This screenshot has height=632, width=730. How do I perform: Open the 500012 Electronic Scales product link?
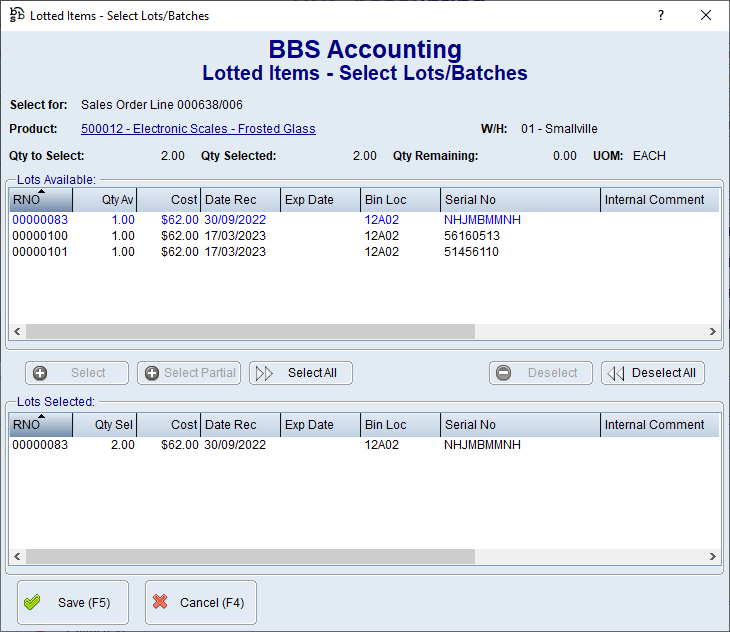(198, 129)
